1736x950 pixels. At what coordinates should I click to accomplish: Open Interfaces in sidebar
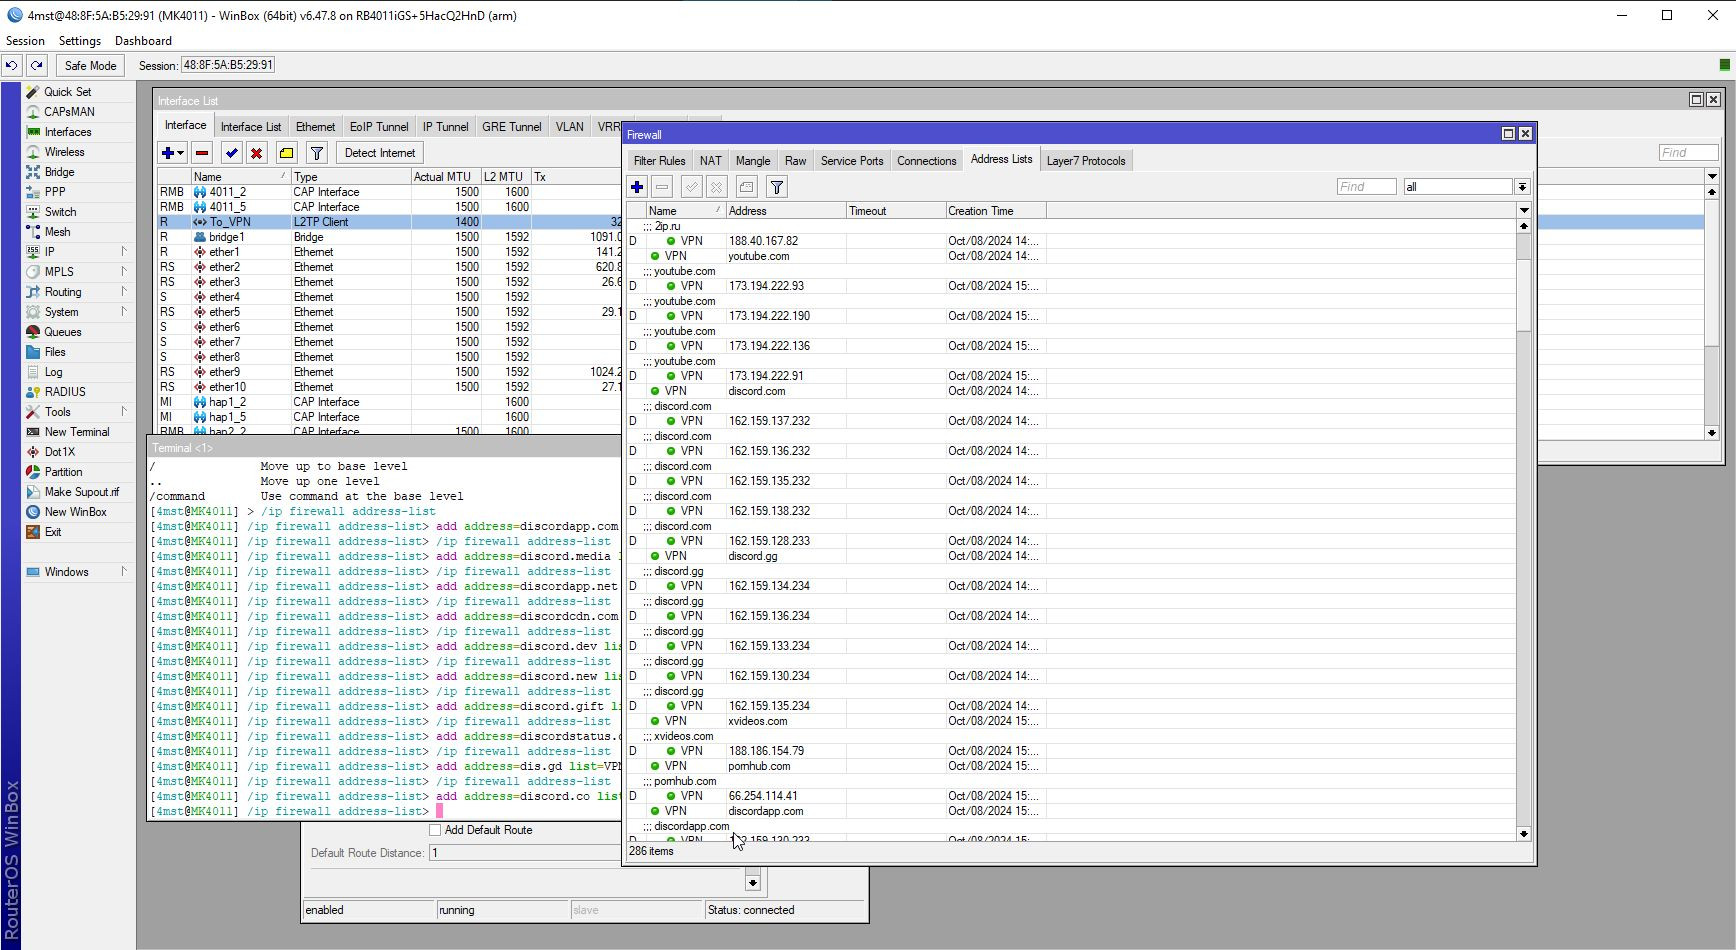[67, 132]
